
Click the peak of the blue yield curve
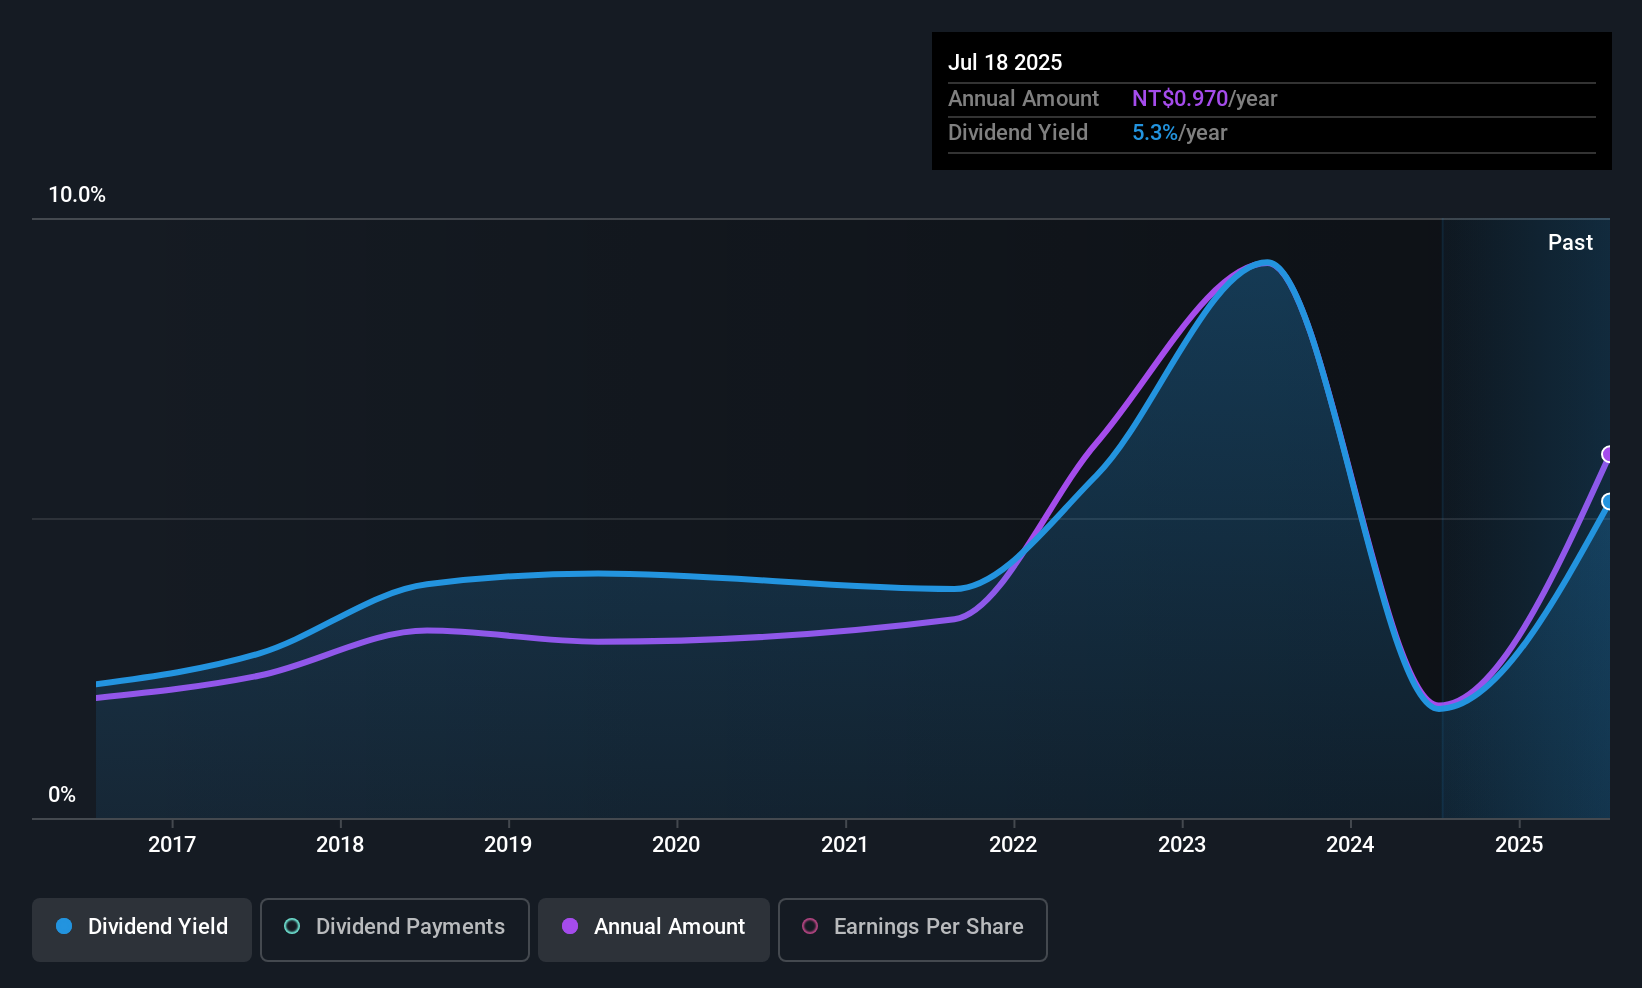1266,263
